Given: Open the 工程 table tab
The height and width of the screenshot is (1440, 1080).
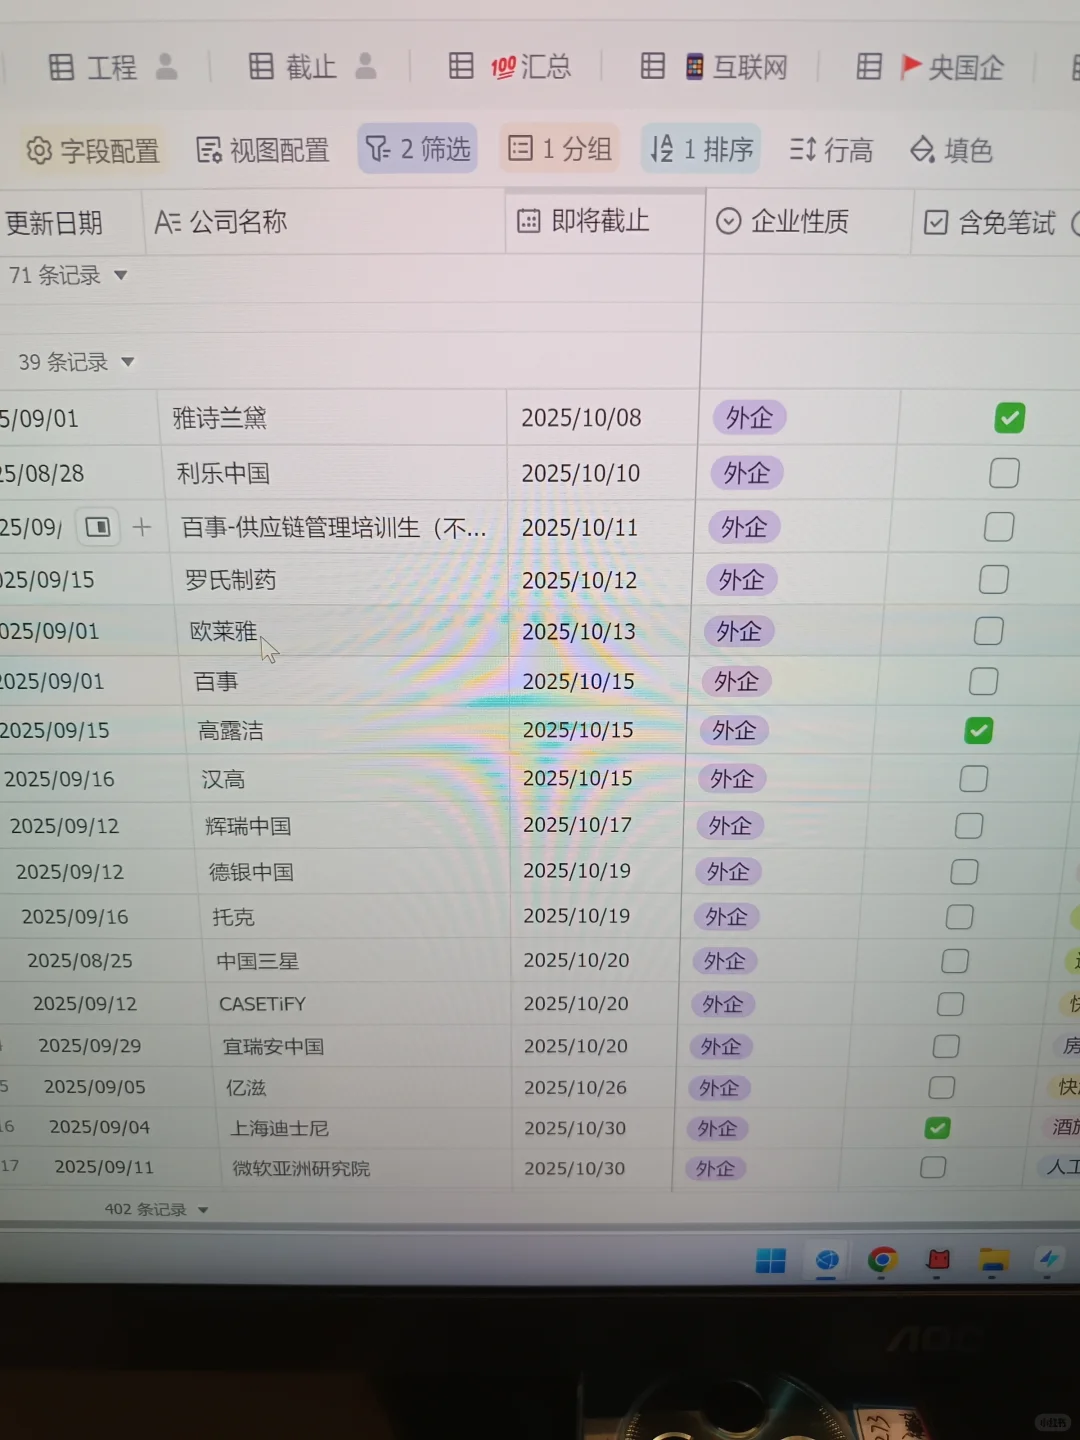Looking at the screenshot, I should point(93,67).
